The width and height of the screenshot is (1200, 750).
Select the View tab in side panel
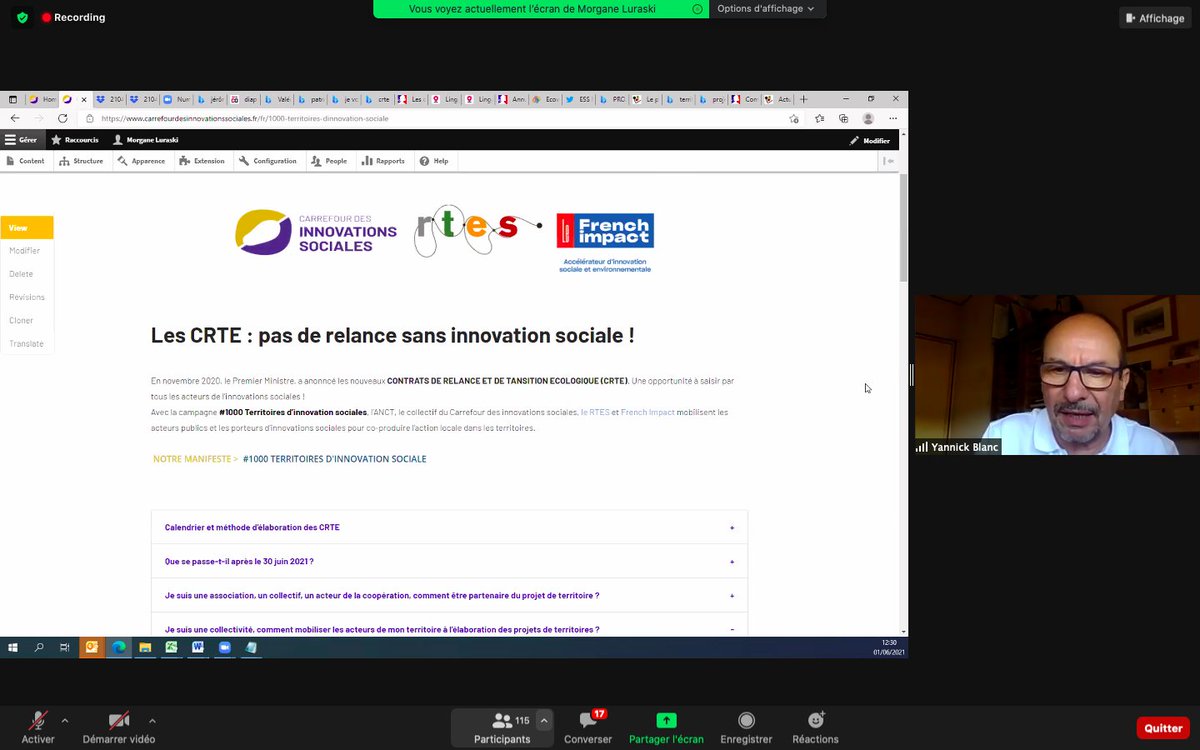(27, 228)
